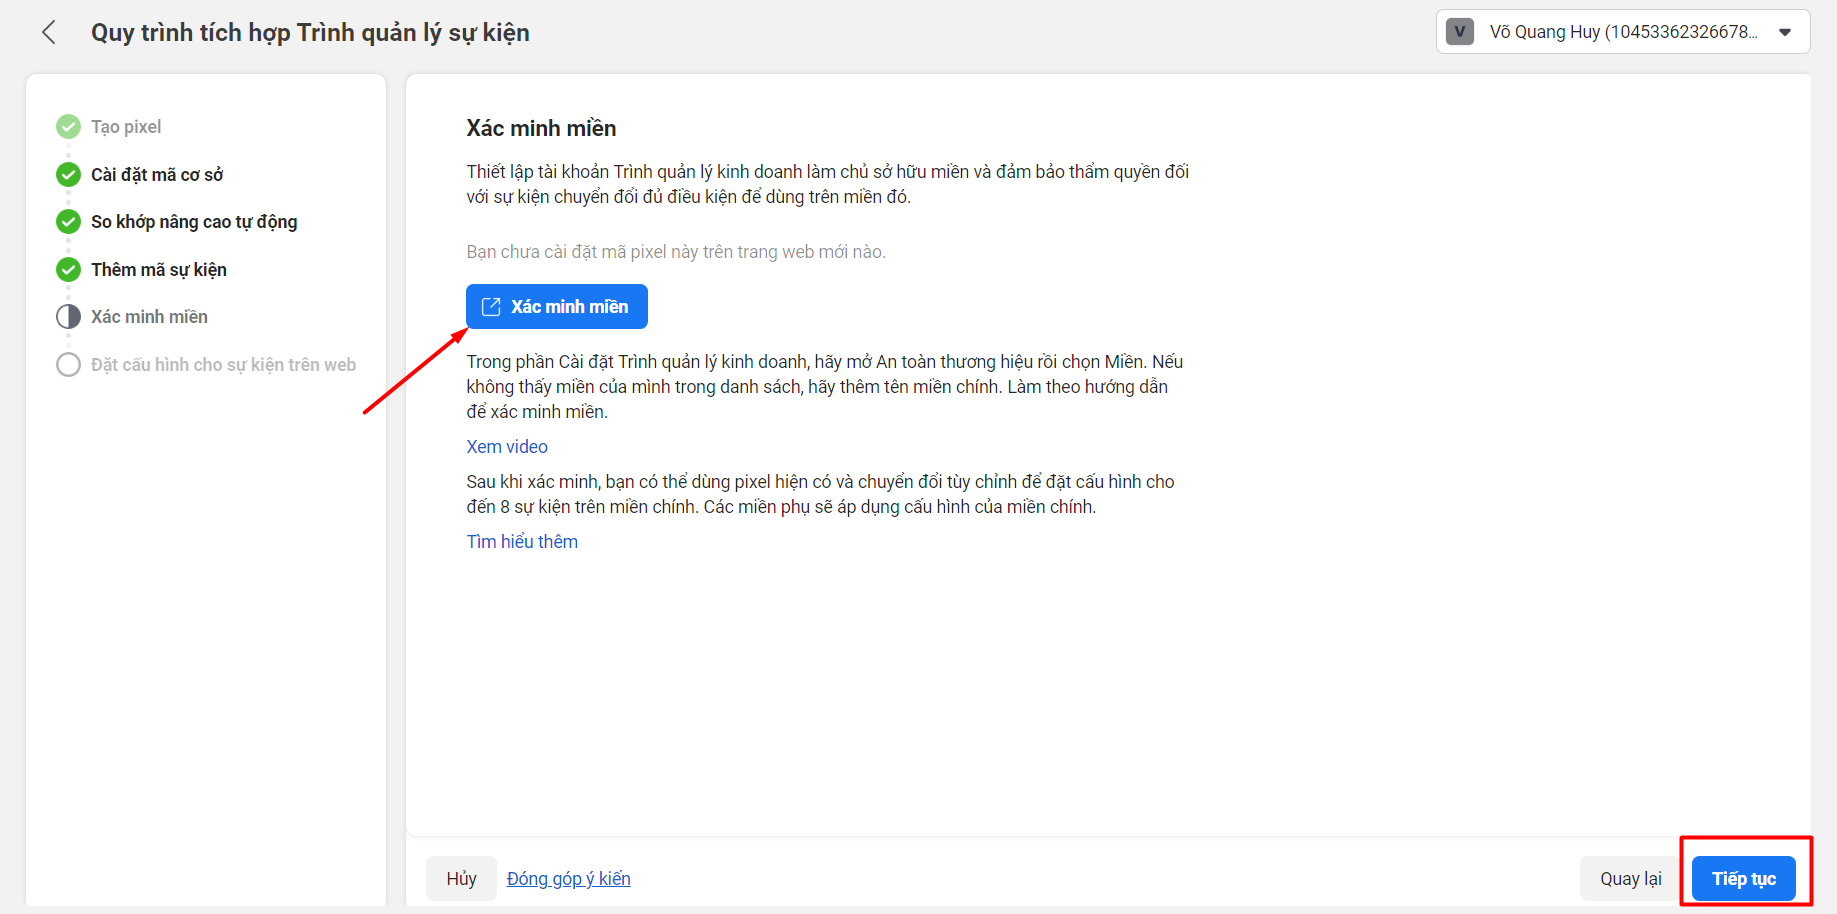Select the Thêm mã sự kiện step

click(159, 270)
